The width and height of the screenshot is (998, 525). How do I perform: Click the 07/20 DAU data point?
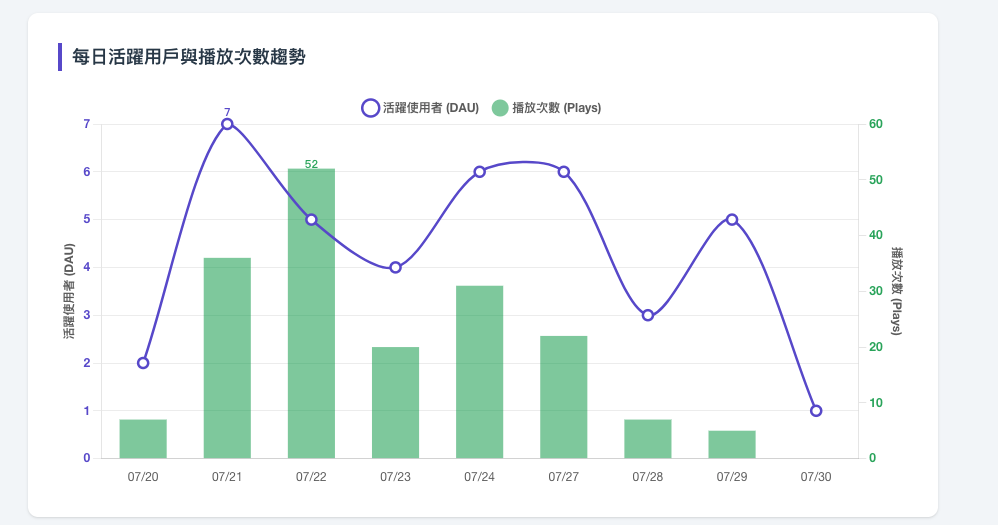[143, 363]
